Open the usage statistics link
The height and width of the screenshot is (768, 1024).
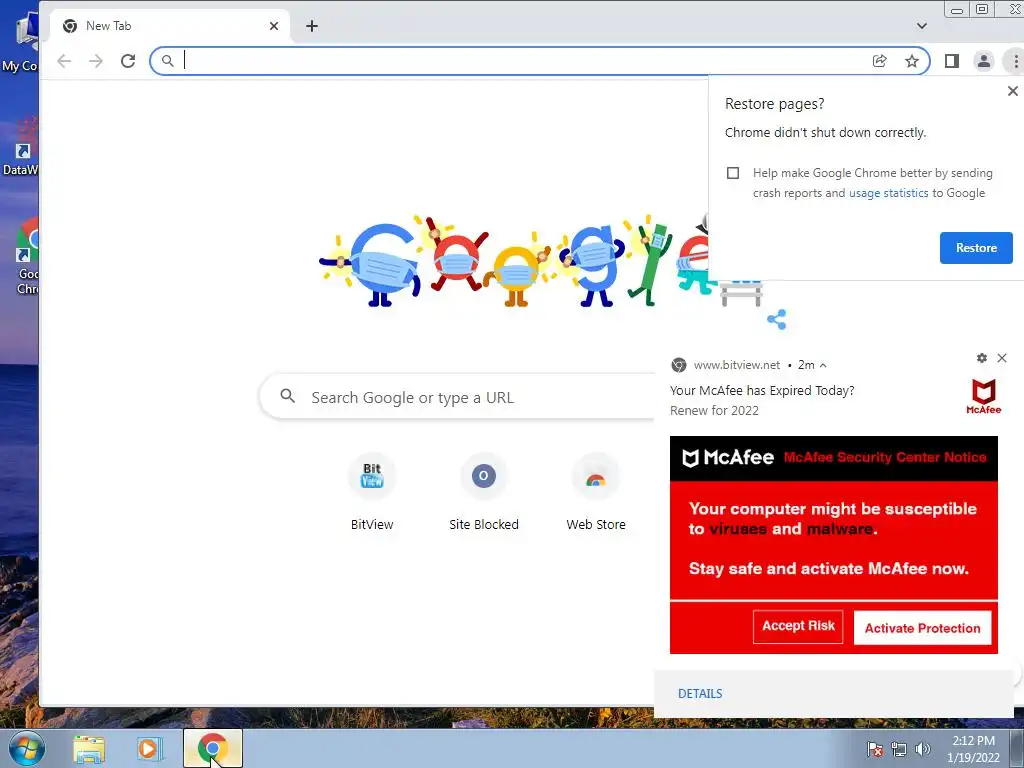click(x=888, y=193)
